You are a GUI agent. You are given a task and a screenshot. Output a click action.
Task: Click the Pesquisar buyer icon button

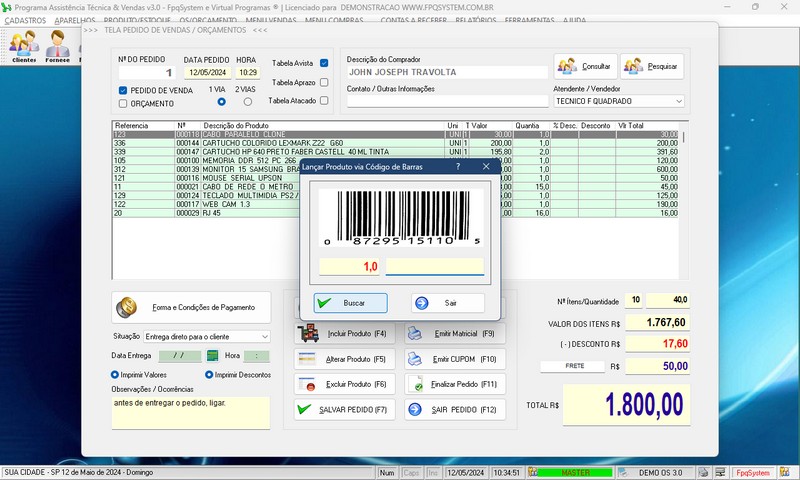(651, 67)
